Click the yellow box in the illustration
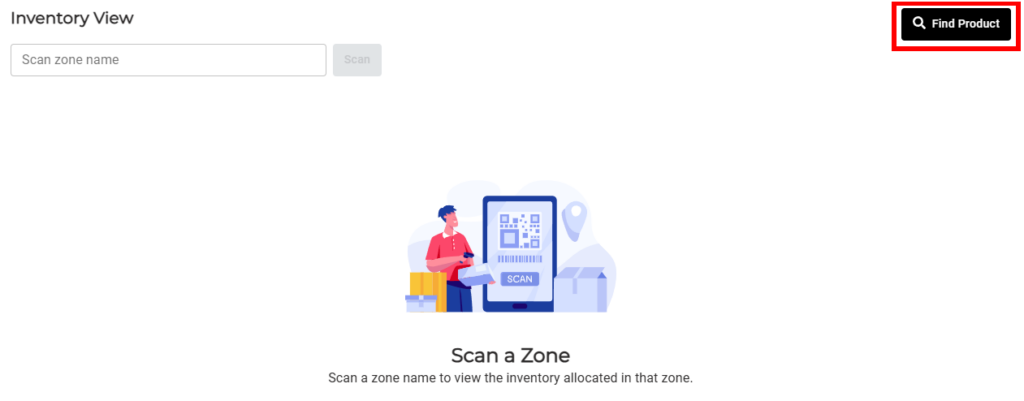This screenshot has height=401, width=1024. point(428,291)
